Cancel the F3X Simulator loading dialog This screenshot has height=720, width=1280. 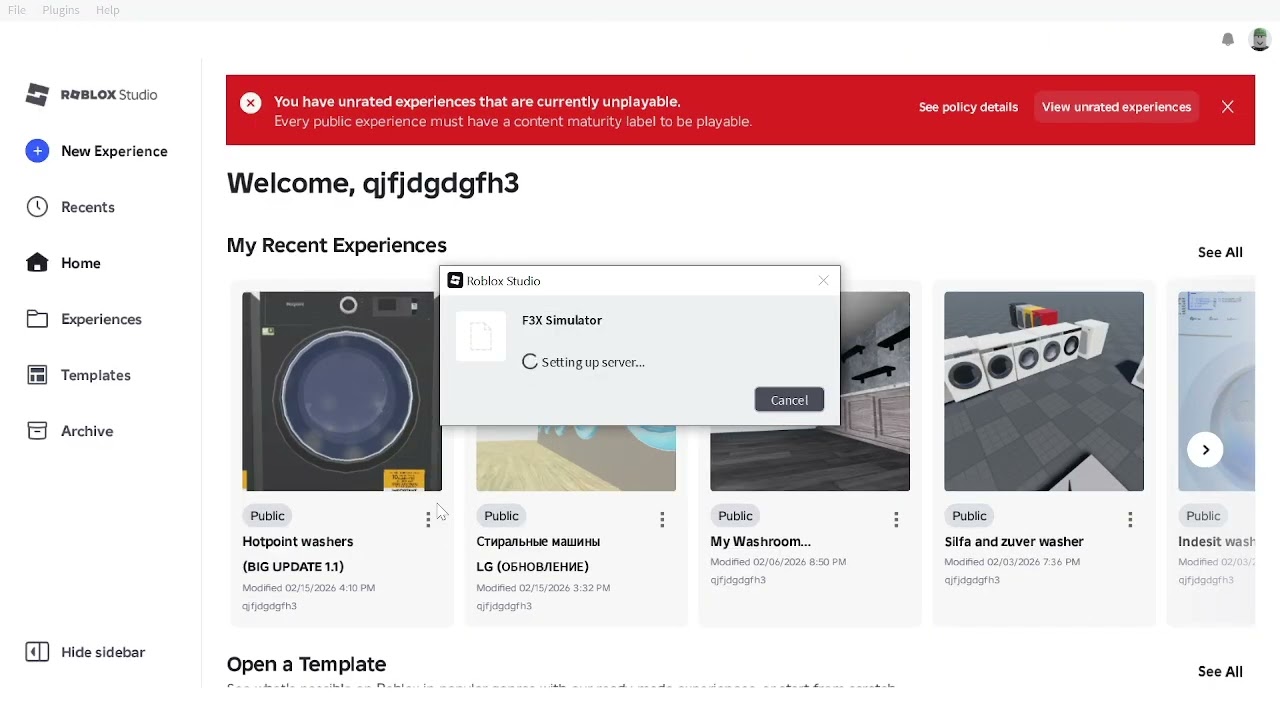(x=789, y=400)
